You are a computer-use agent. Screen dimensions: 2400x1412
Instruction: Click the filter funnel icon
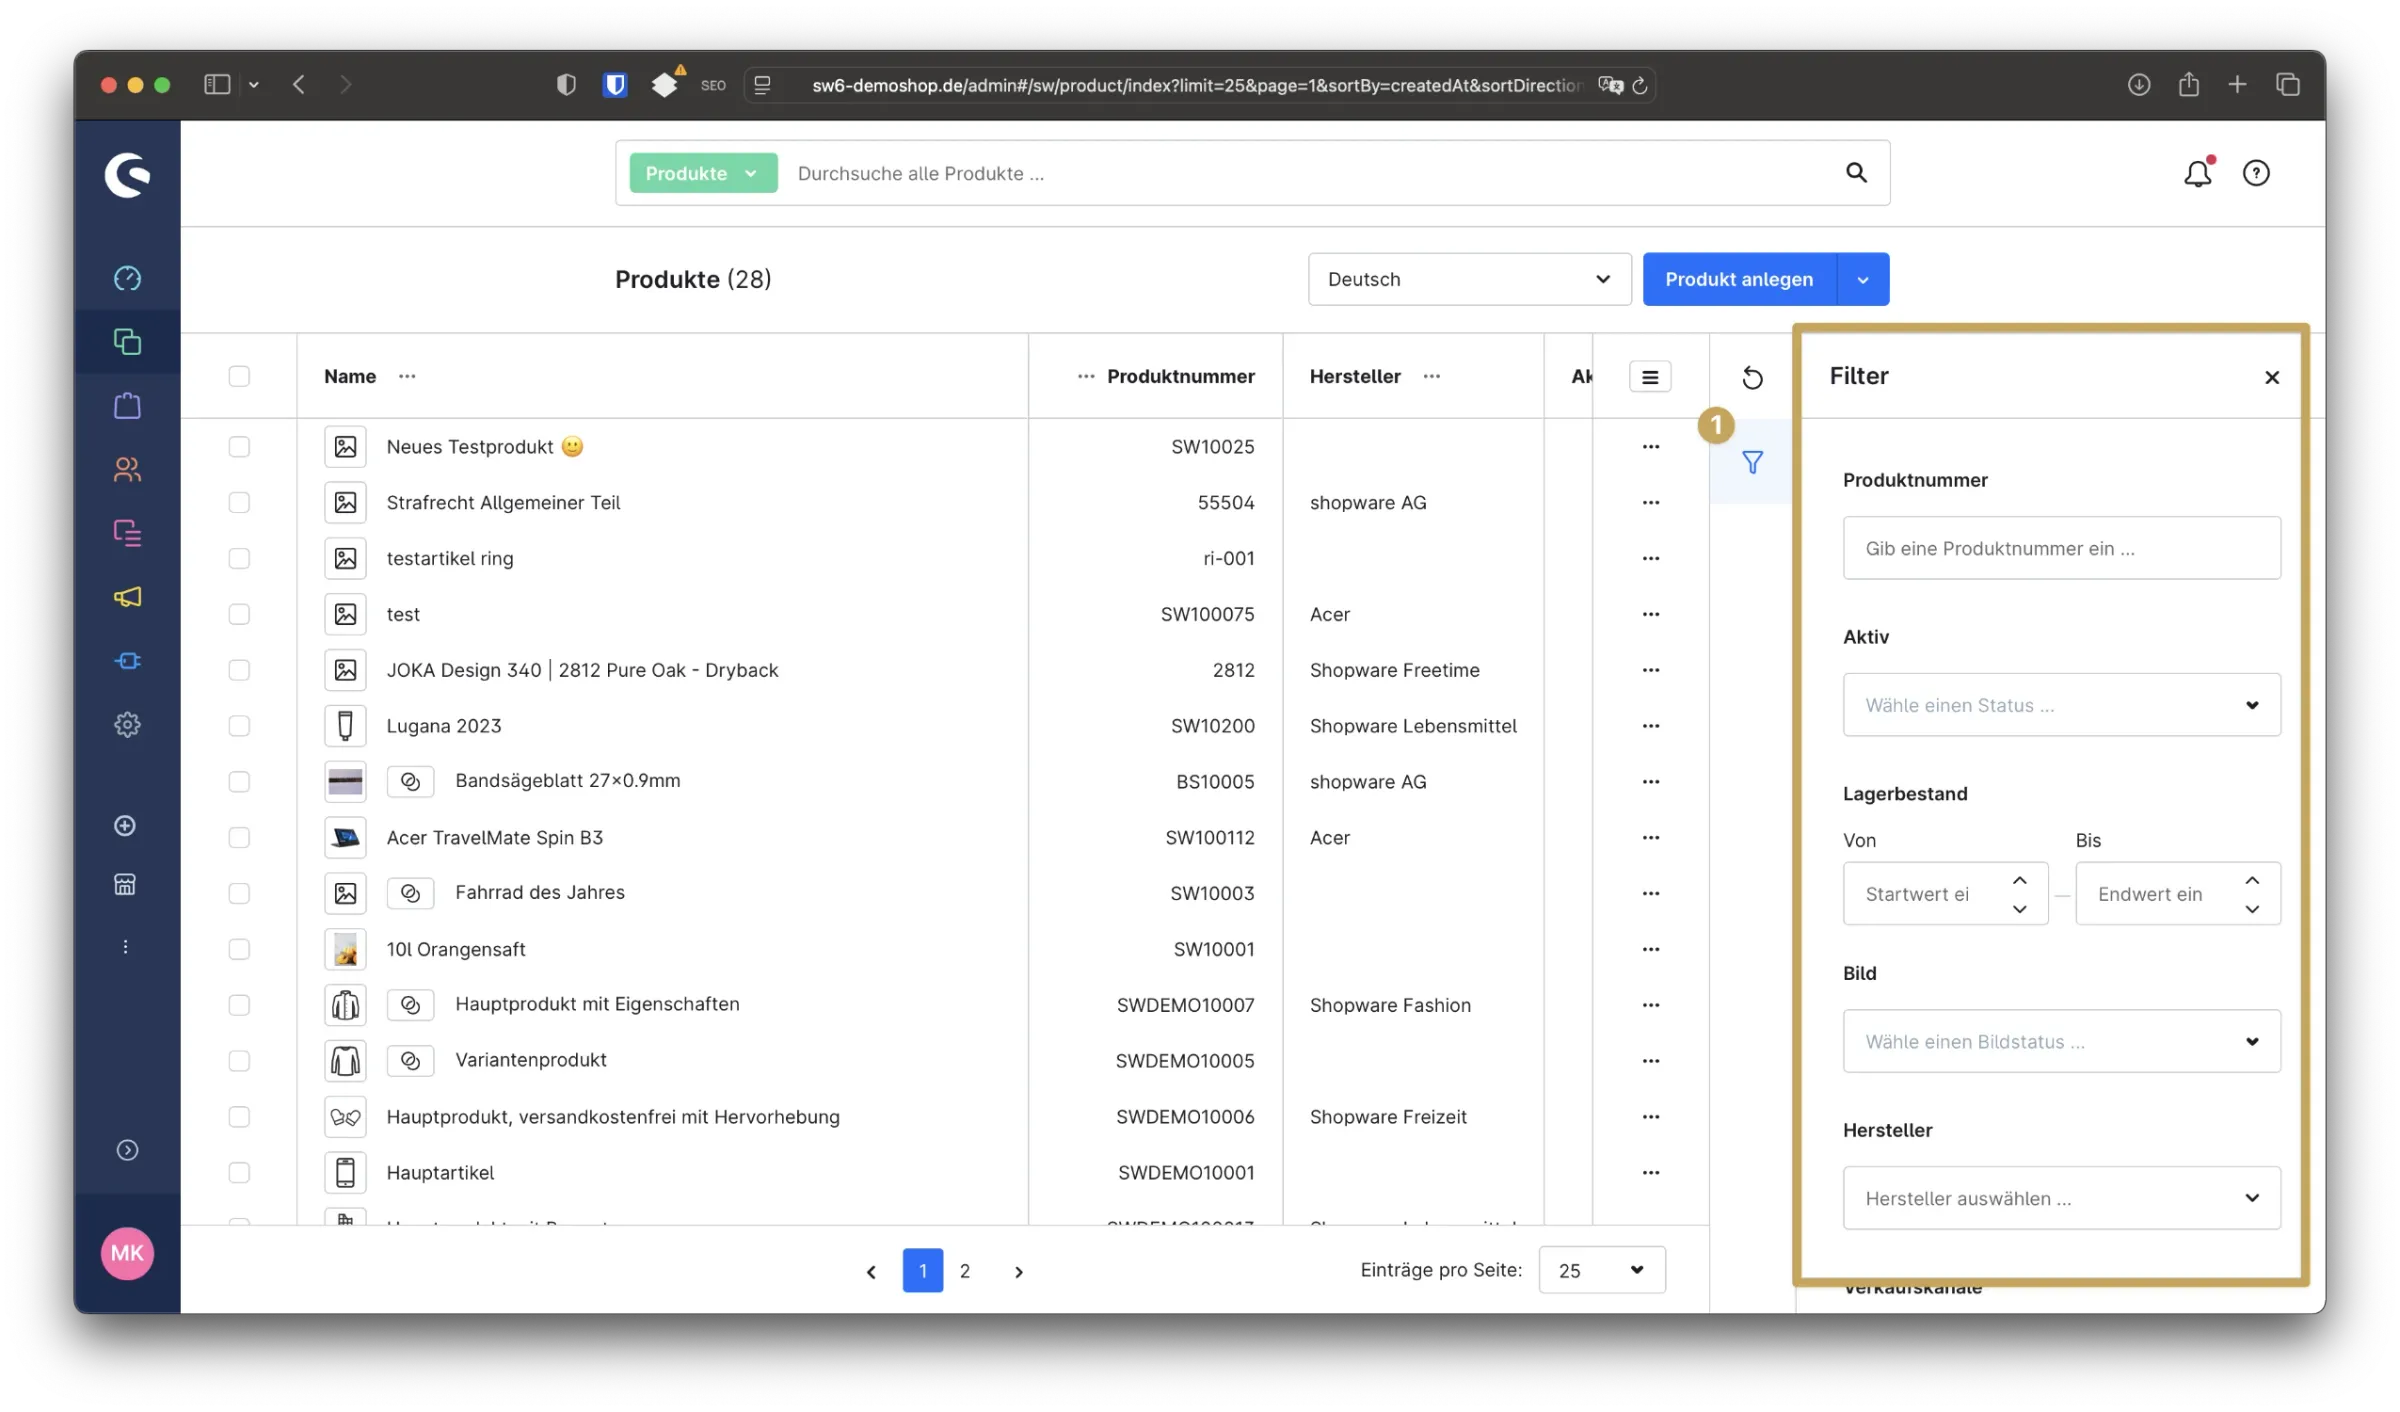point(1752,462)
